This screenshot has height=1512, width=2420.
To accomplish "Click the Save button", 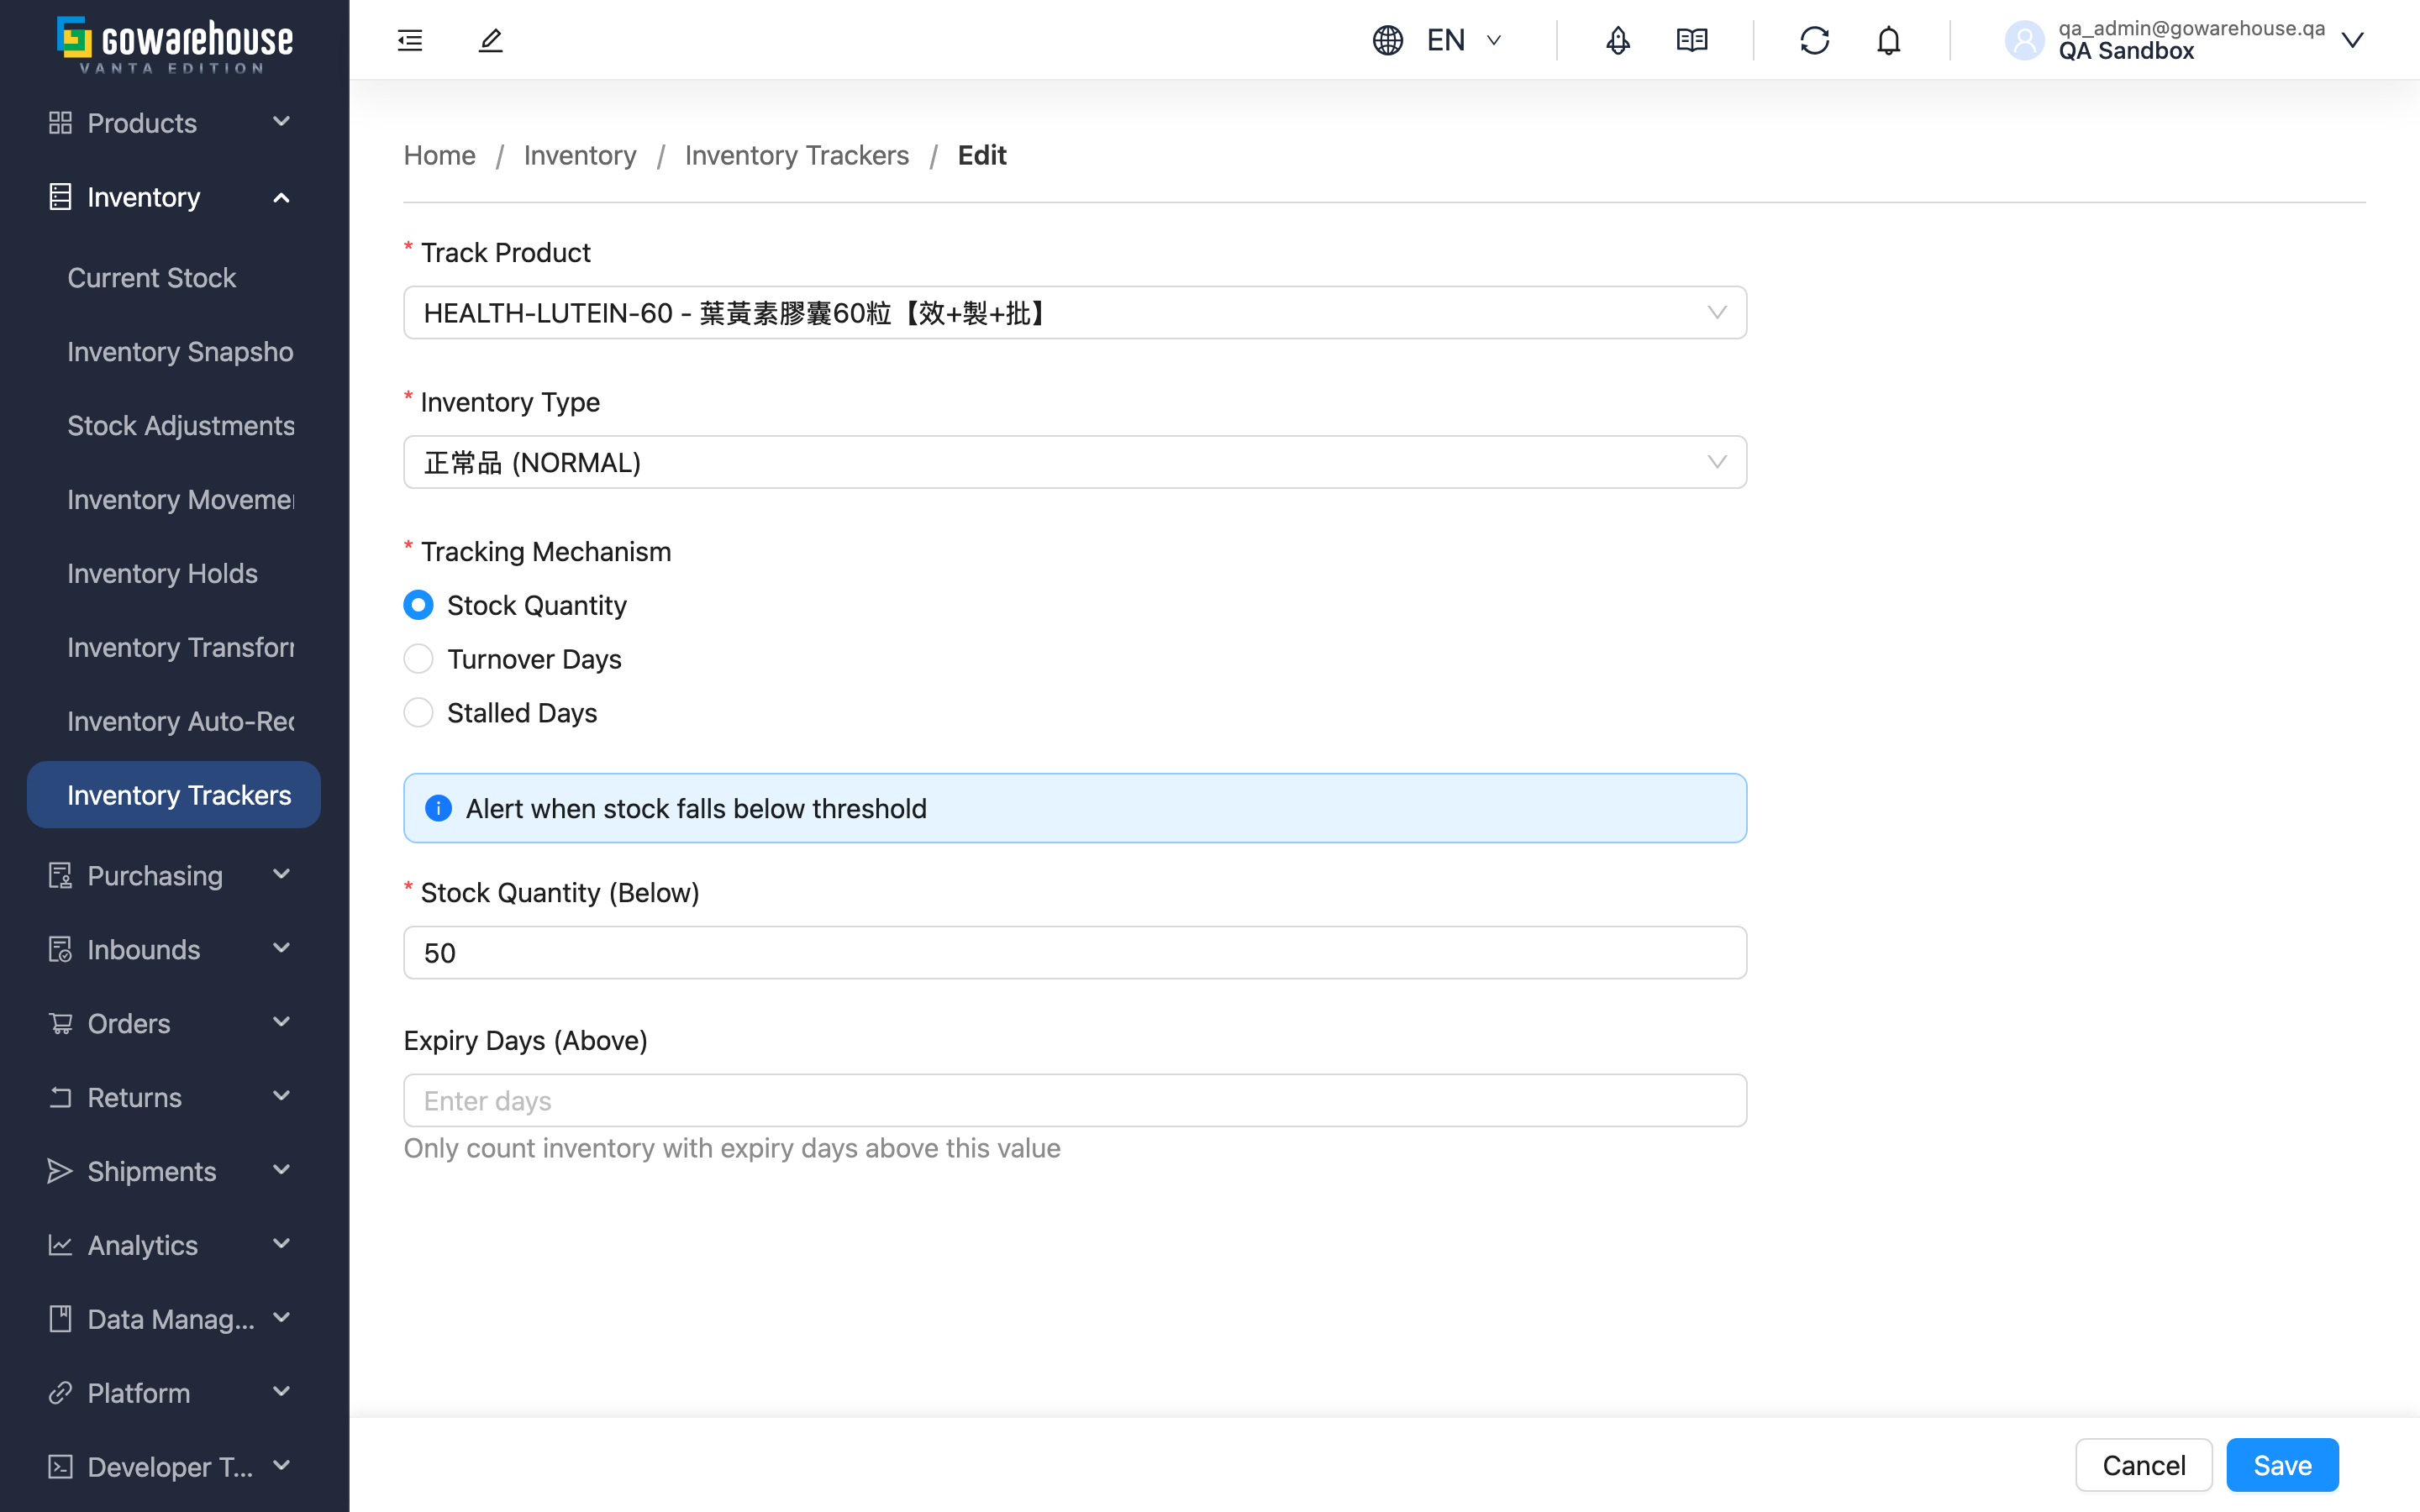I will click(2282, 1465).
